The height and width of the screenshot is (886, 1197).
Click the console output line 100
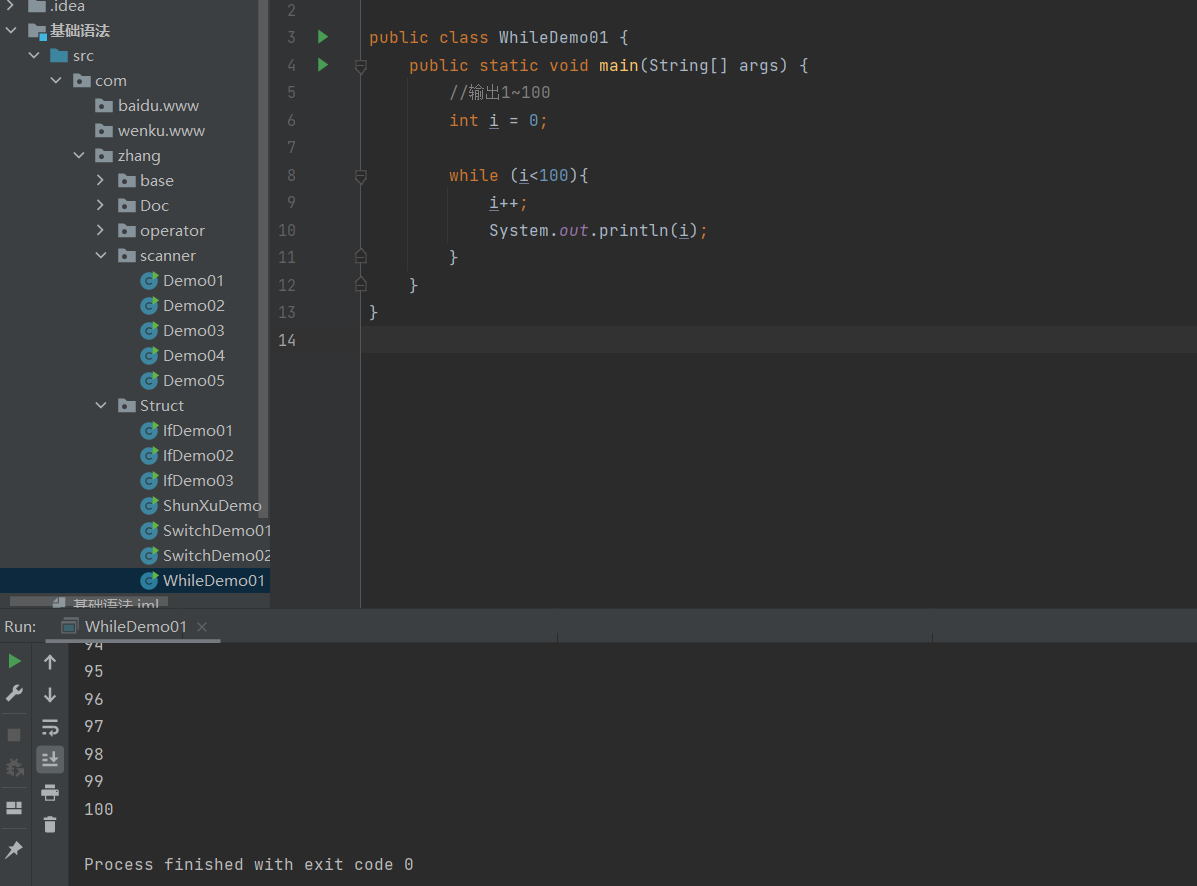98,809
